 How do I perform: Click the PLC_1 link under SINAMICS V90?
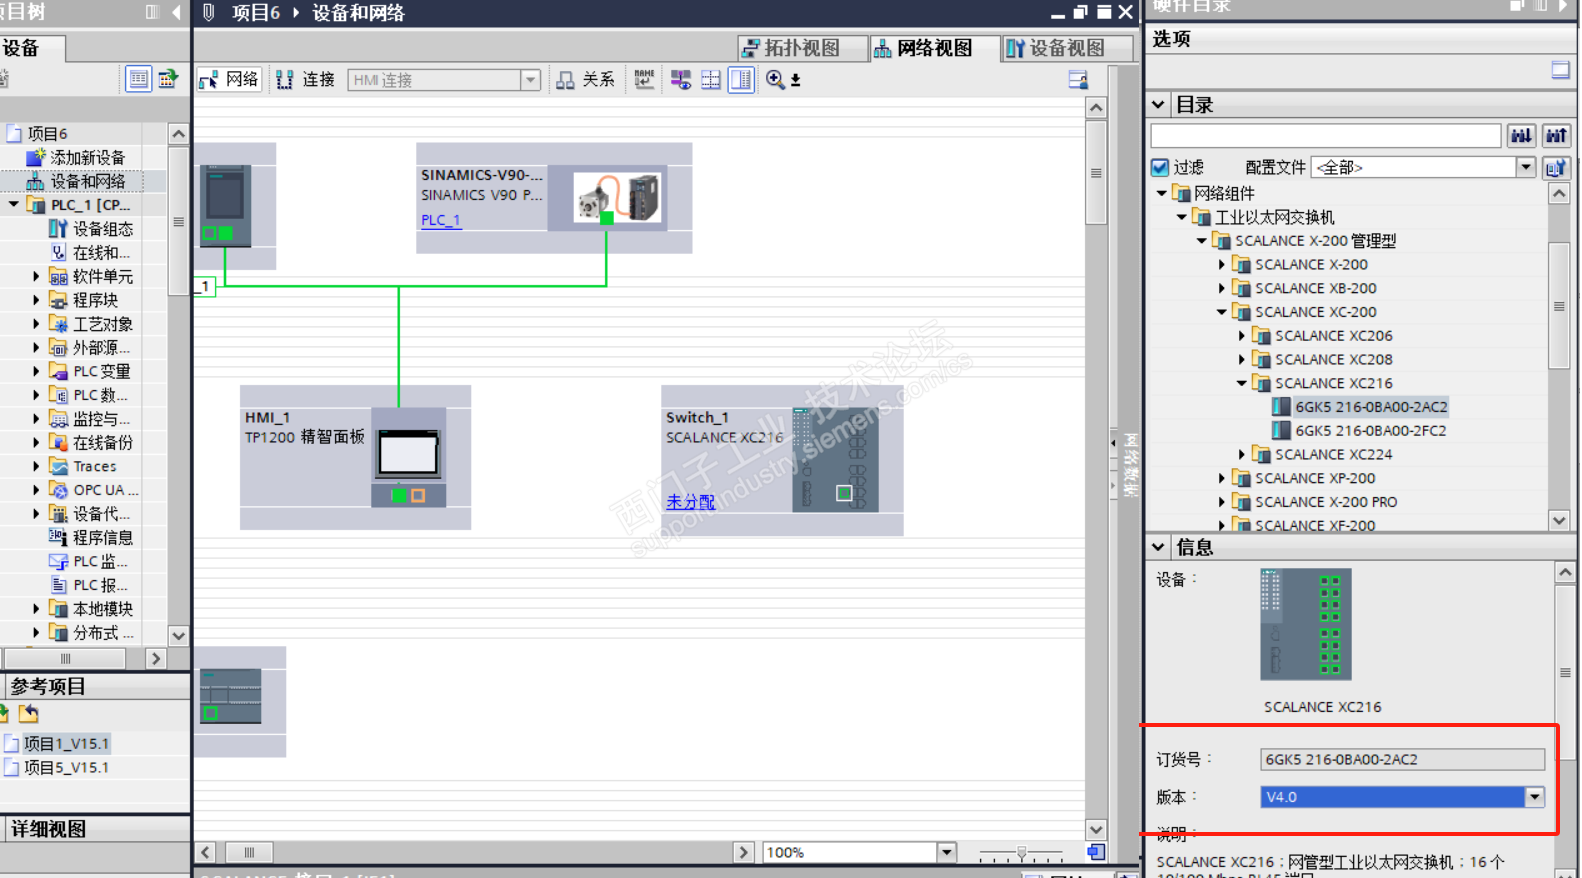[x=441, y=220]
